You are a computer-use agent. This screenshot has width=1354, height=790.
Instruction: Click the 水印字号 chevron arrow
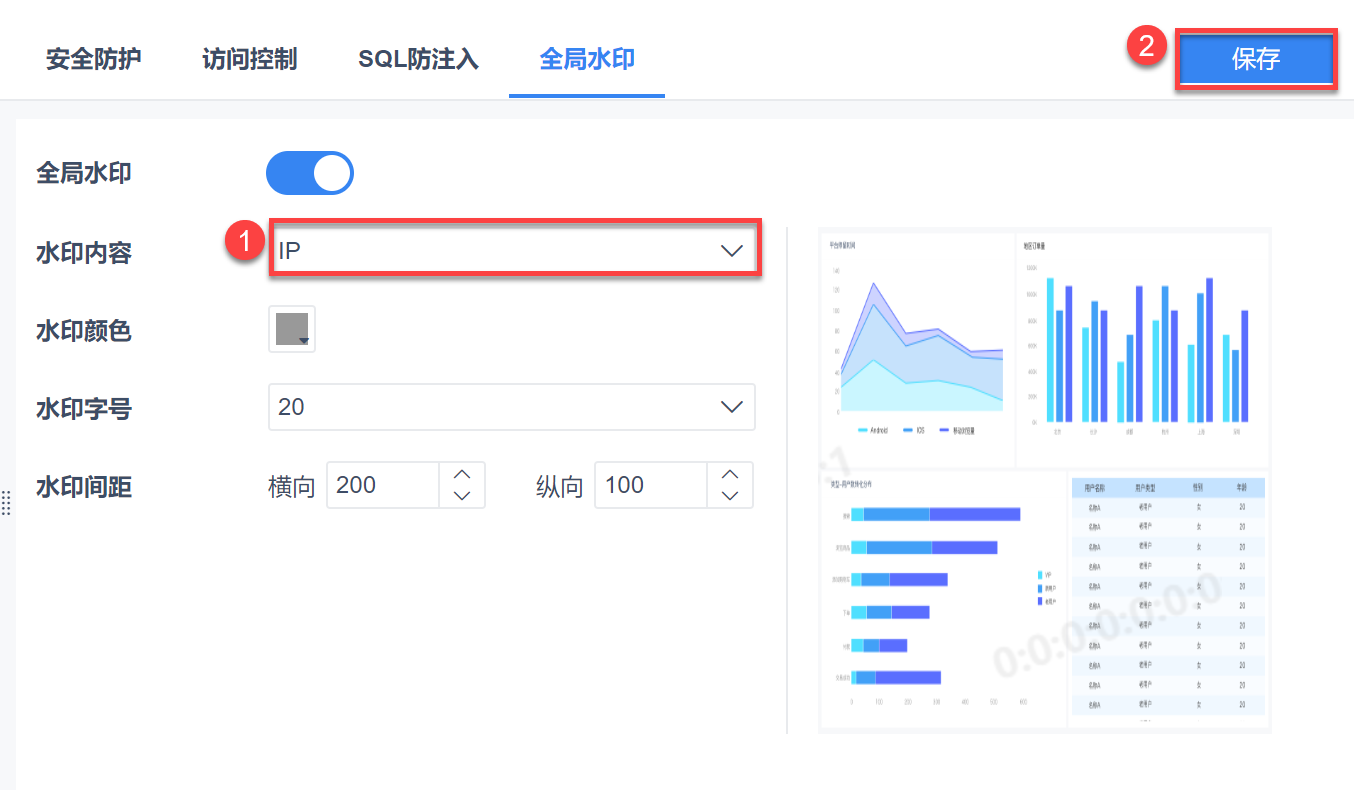tap(732, 407)
